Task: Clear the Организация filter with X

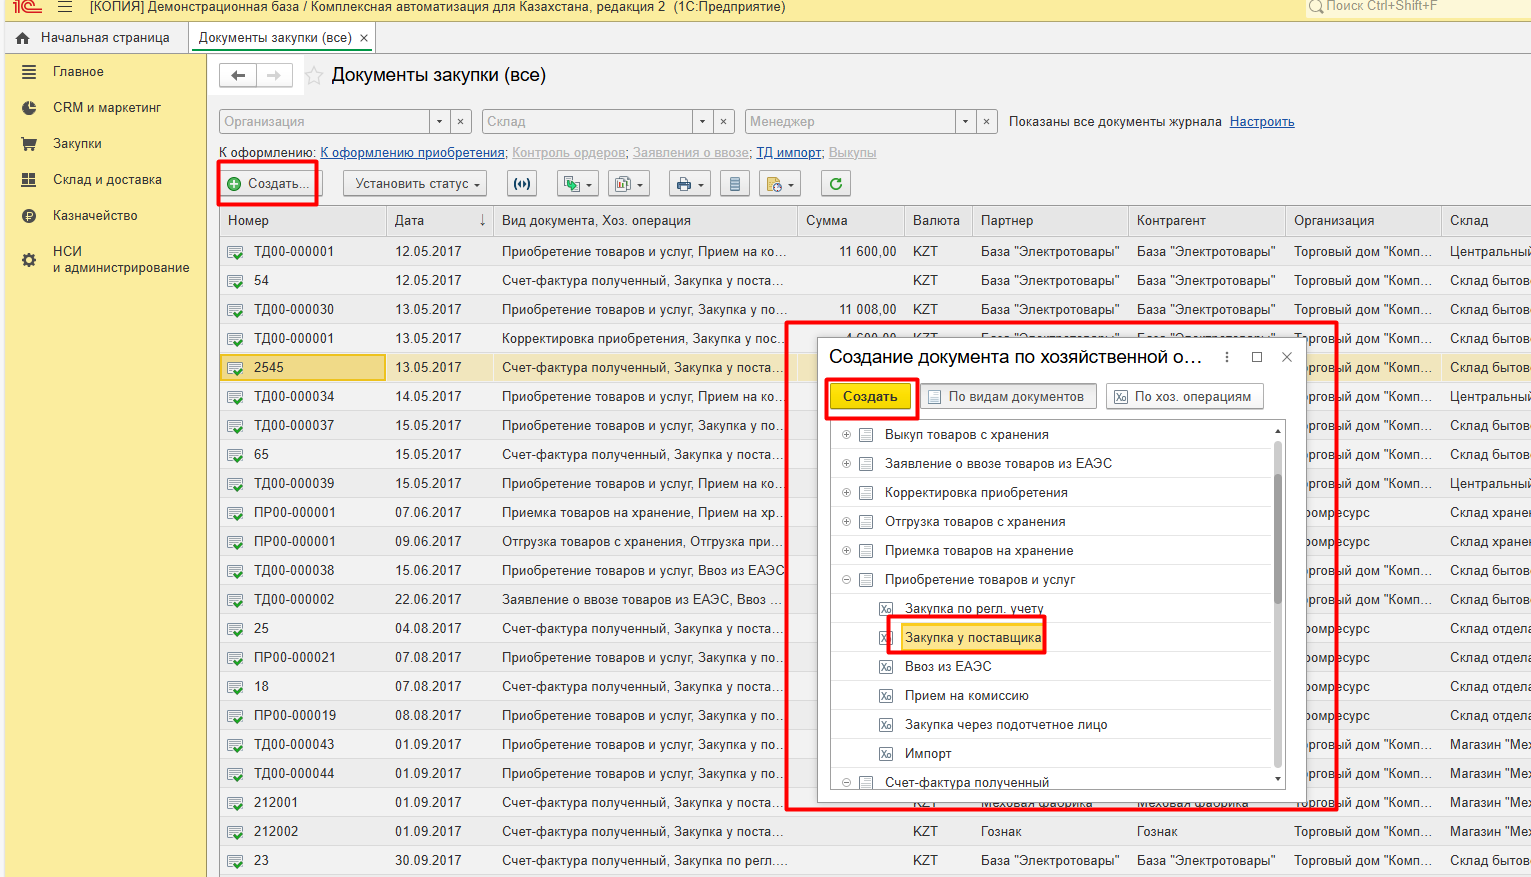Action: 460,122
